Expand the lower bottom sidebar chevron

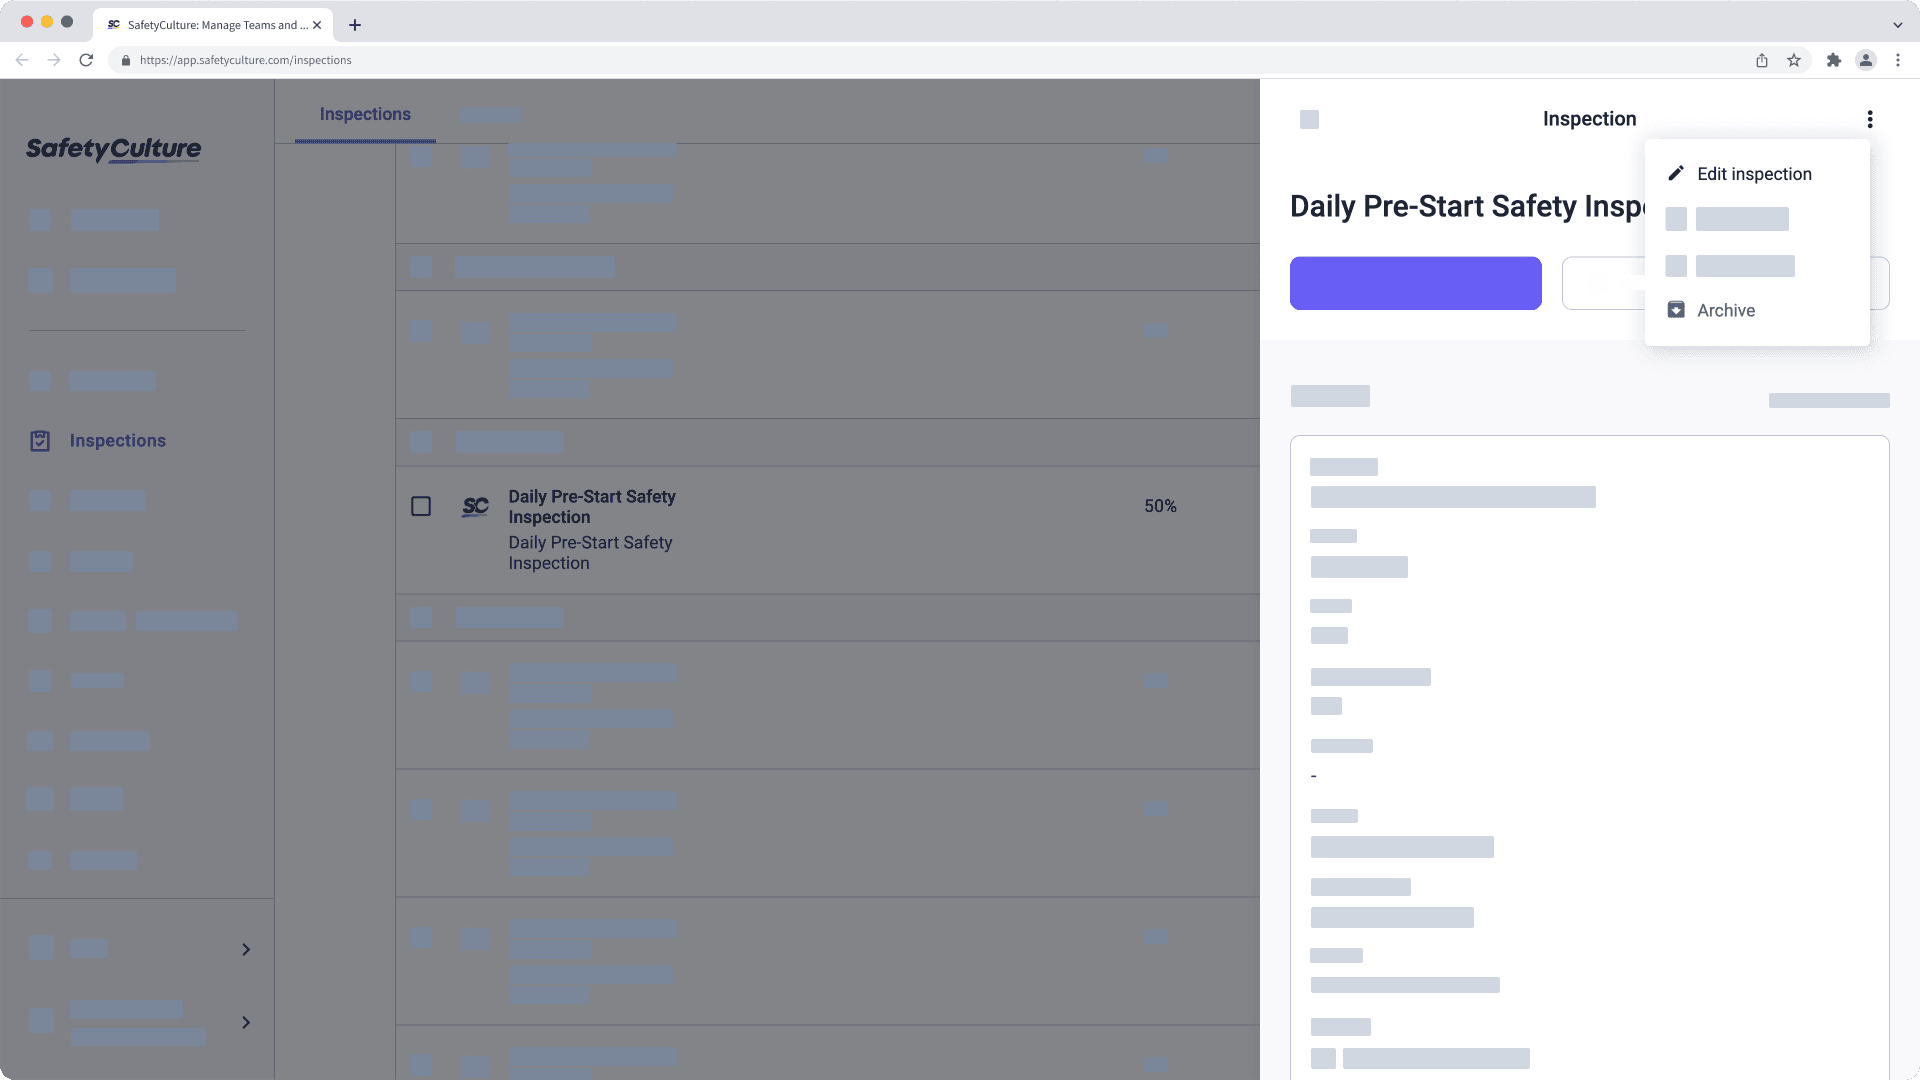(246, 1022)
